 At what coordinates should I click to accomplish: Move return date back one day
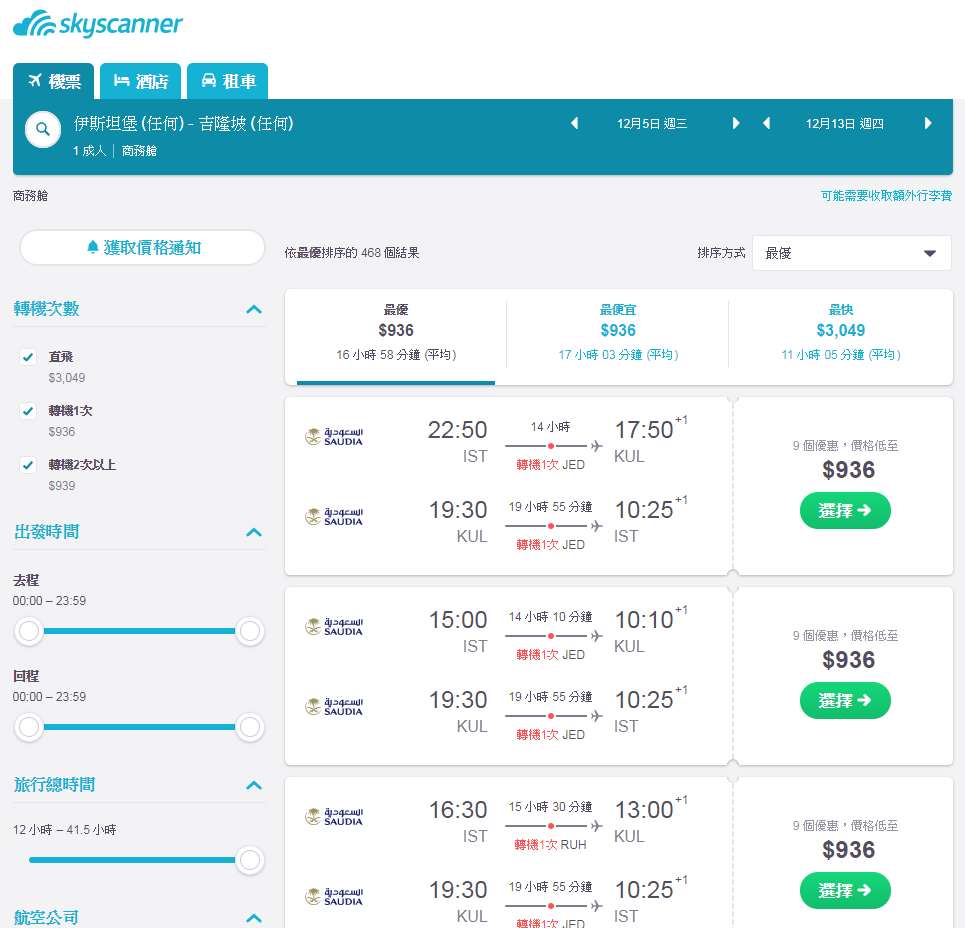766,123
